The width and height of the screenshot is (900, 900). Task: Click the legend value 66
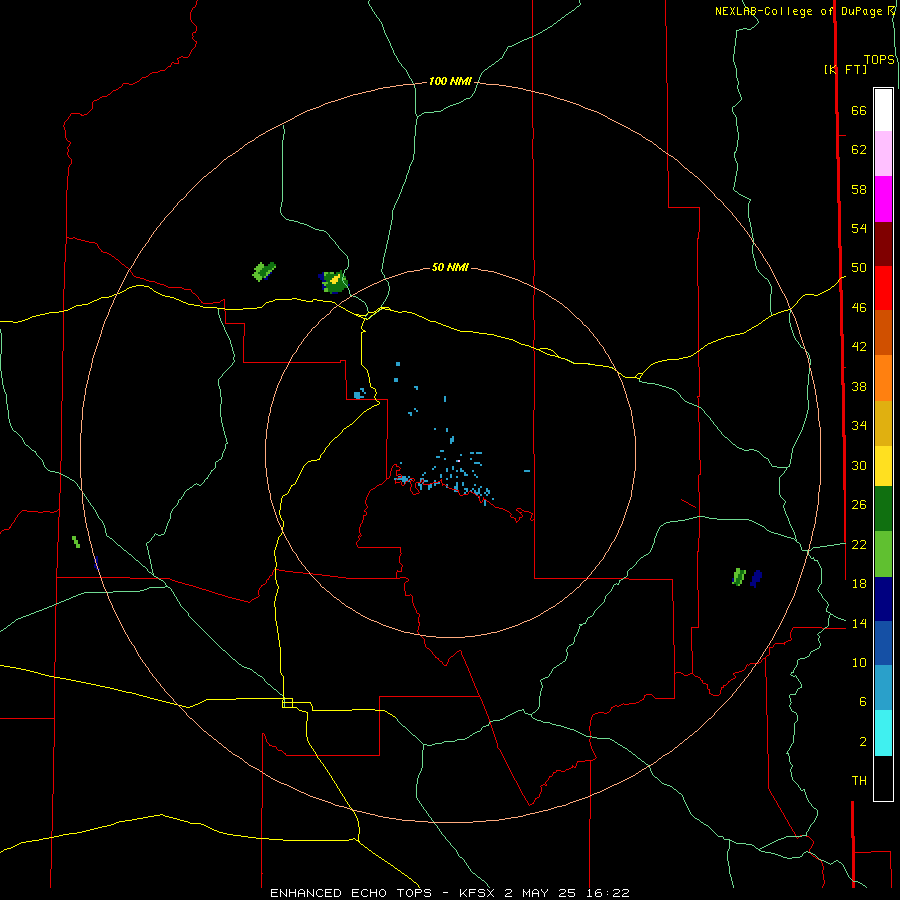click(x=859, y=111)
